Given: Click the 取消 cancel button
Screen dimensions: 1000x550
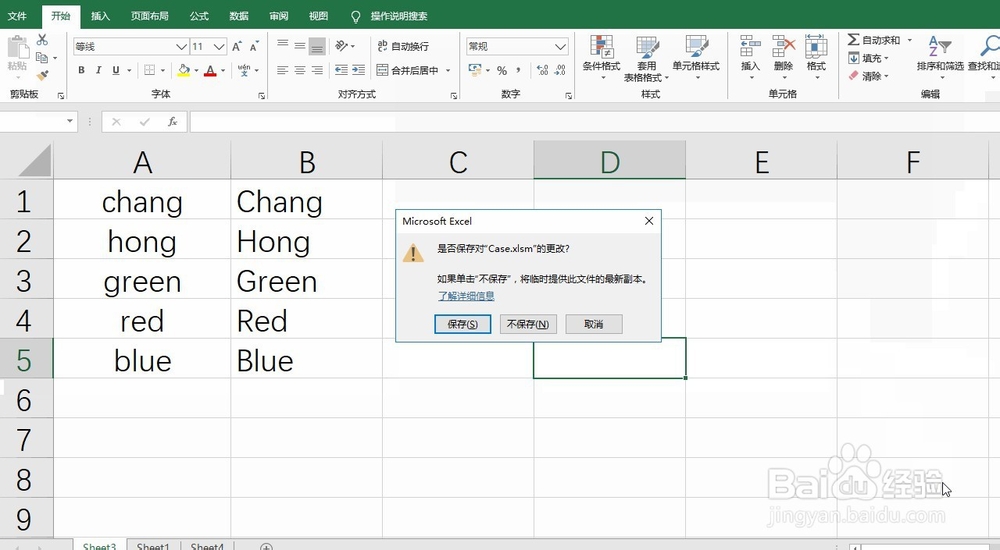Looking at the screenshot, I should coord(594,324).
